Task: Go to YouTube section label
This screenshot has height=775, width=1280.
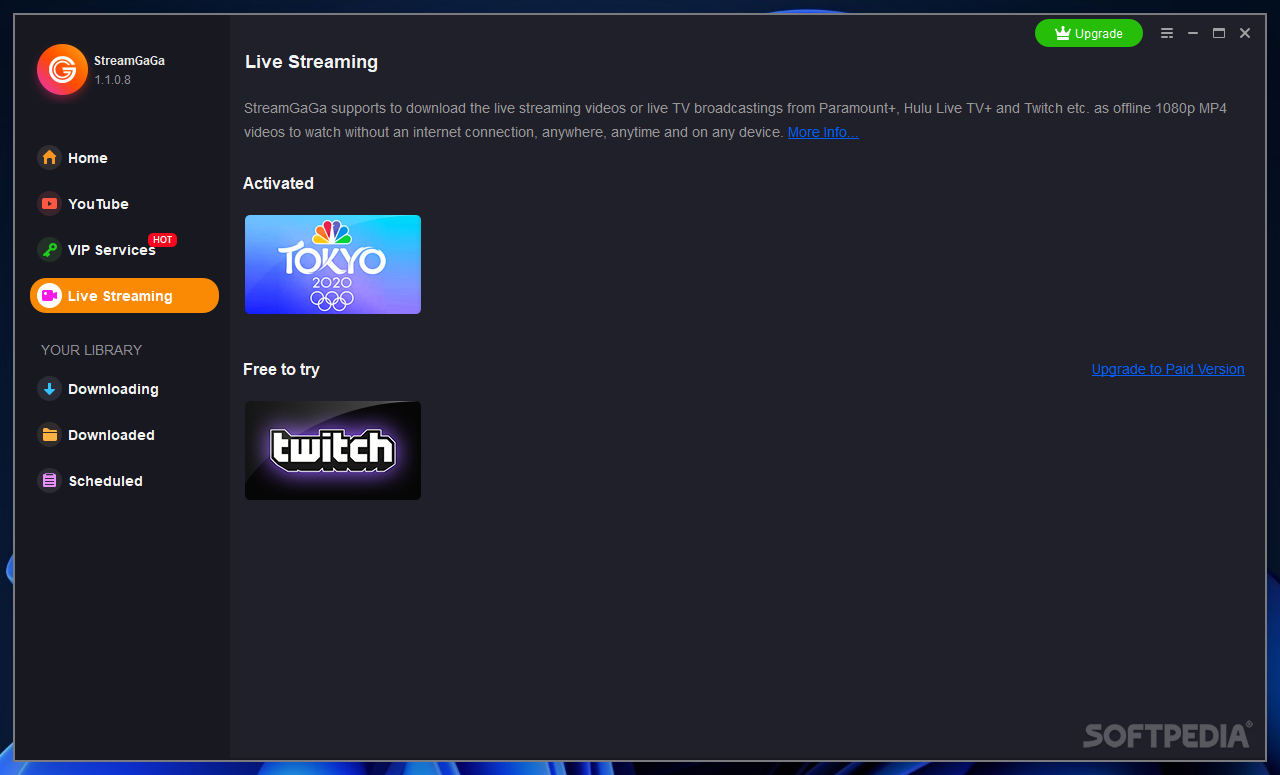Action: coord(98,204)
